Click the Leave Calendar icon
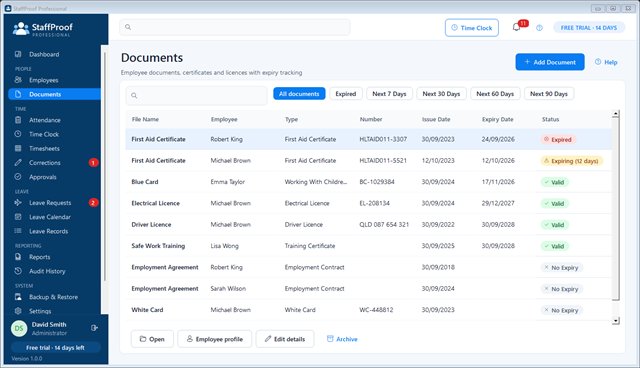 click(18, 217)
